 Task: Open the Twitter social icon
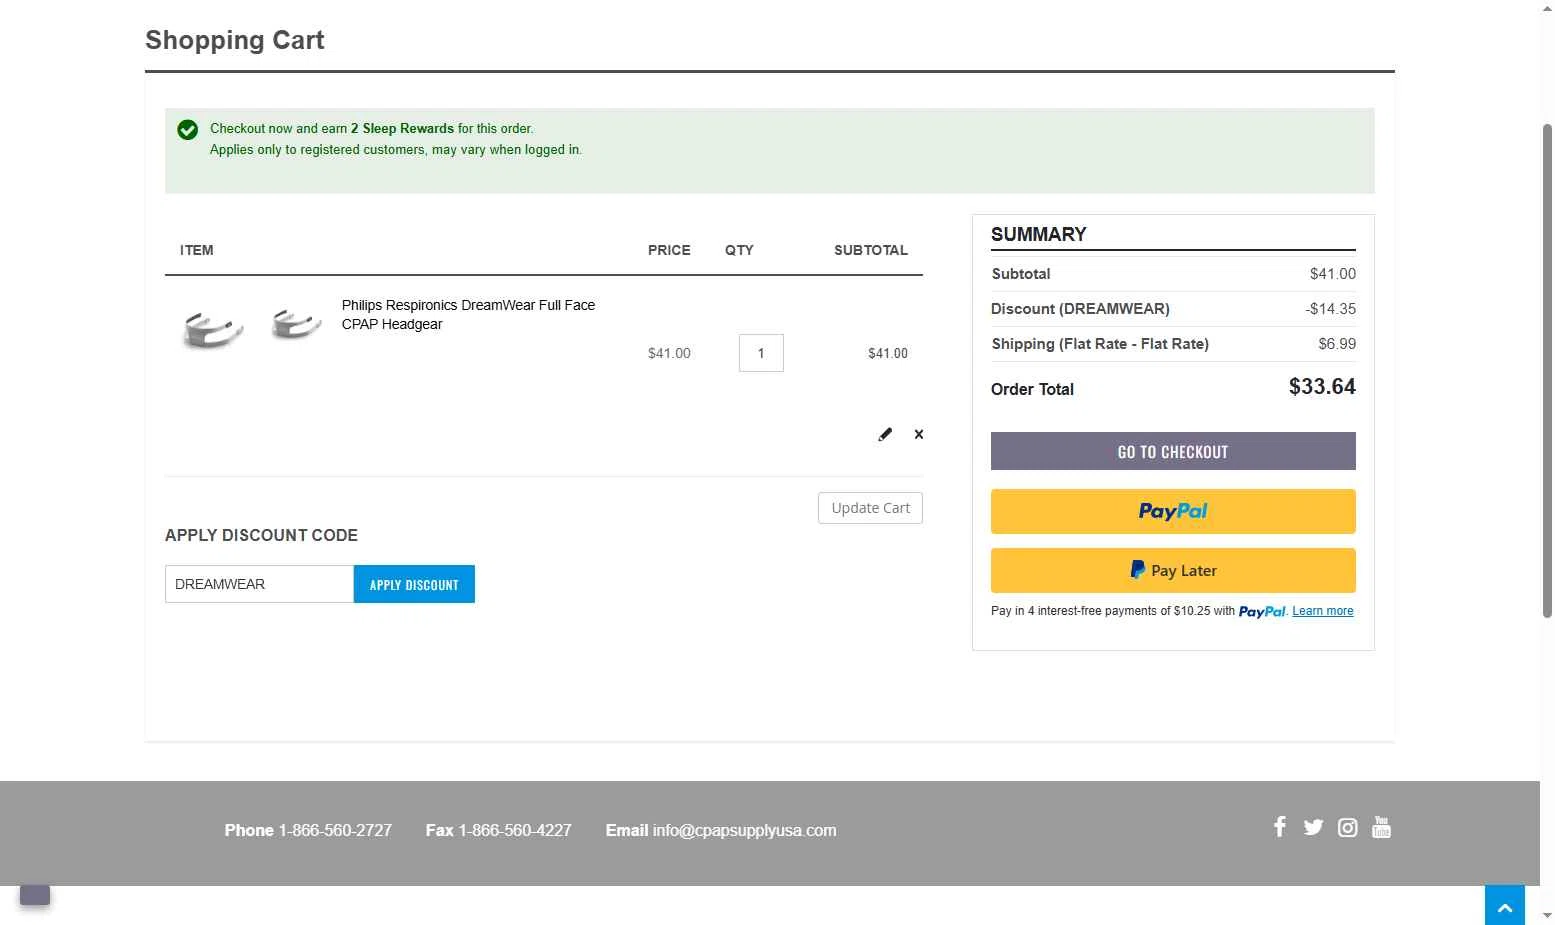tap(1313, 827)
